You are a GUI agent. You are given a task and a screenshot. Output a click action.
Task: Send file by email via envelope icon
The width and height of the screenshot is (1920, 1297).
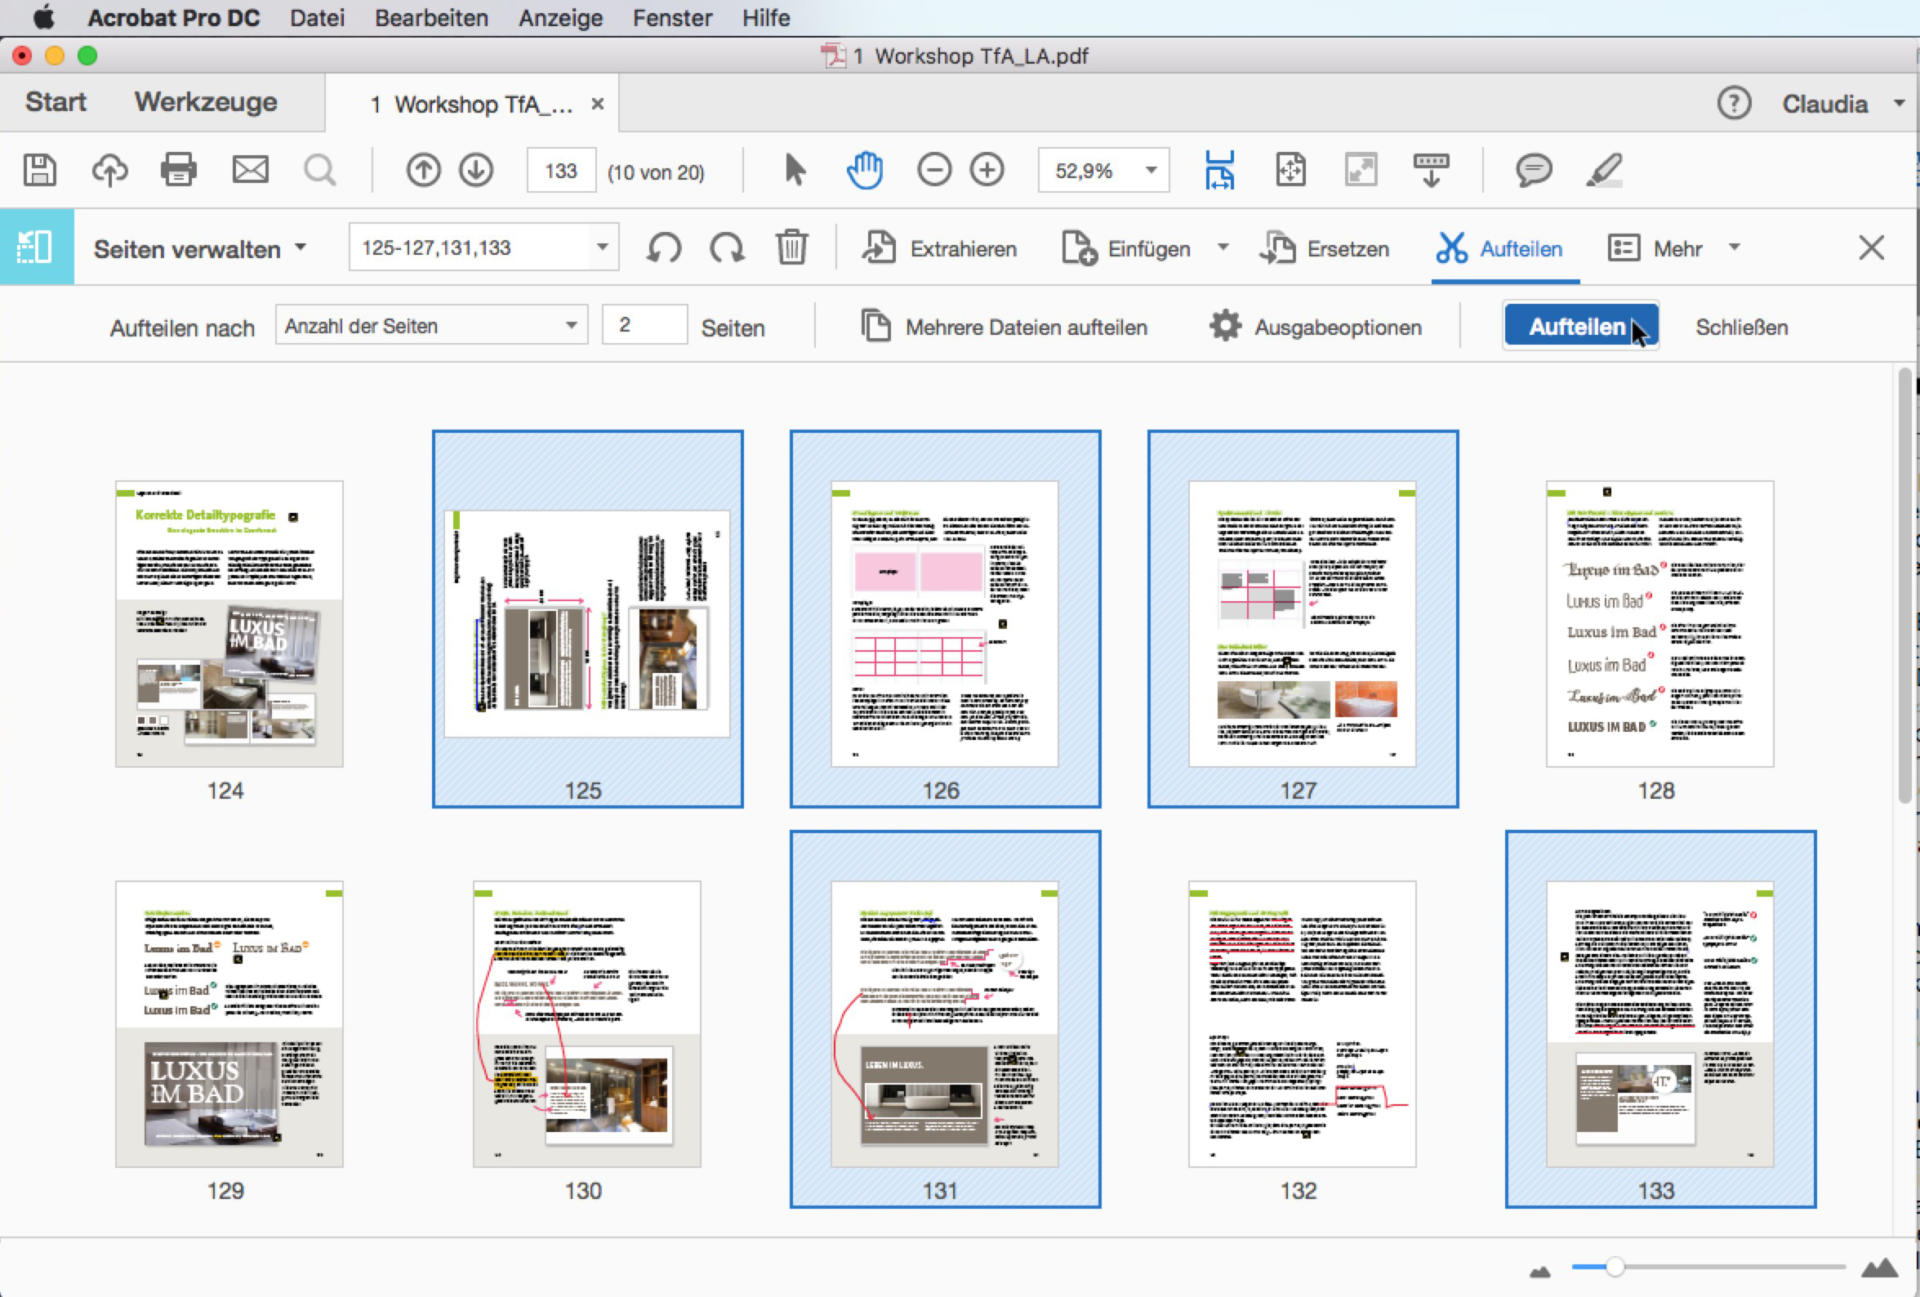click(x=250, y=170)
